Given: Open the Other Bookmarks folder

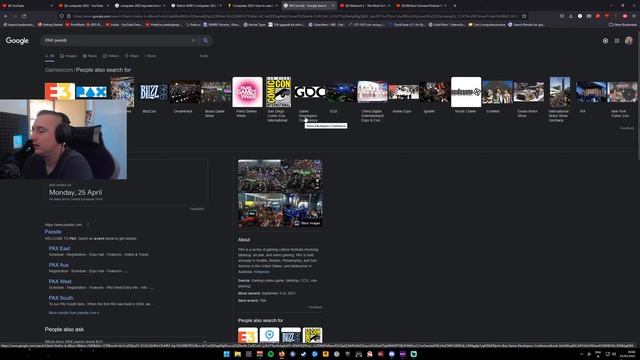Looking at the screenshot, I should (623, 24).
